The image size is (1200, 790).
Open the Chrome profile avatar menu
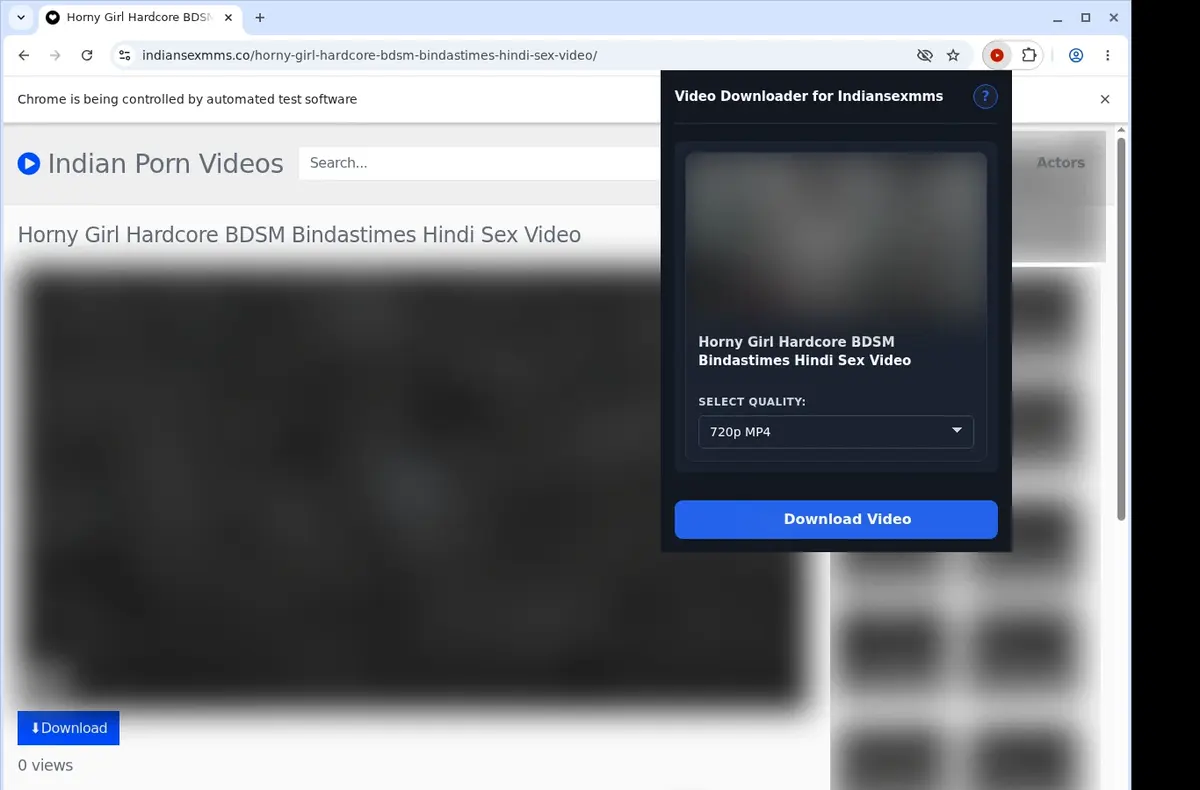(x=1076, y=55)
